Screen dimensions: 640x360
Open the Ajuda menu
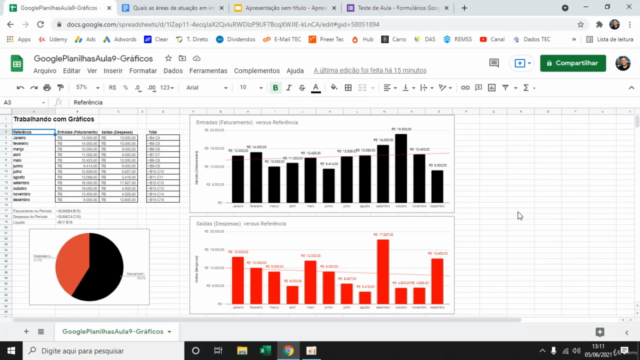pos(295,71)
